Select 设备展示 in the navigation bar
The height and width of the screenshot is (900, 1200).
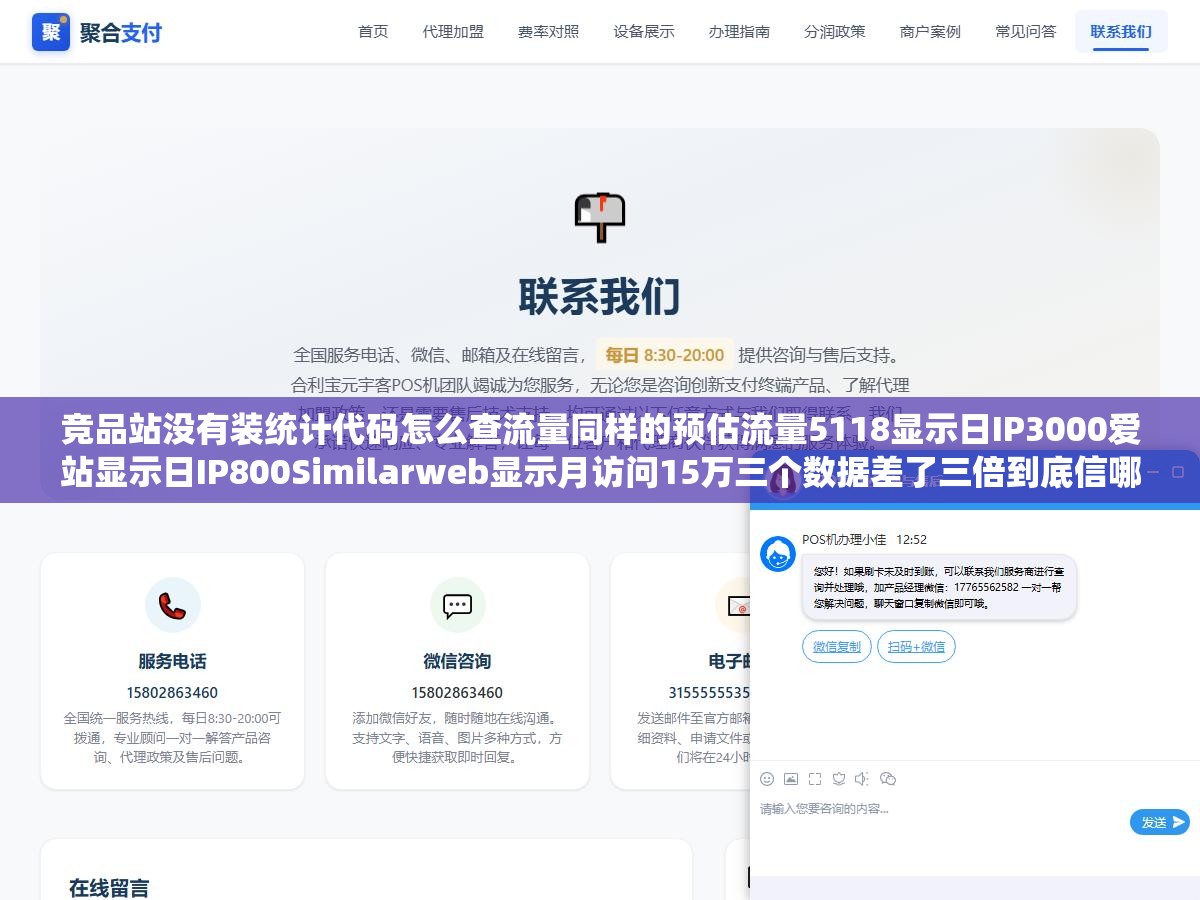(644, 32)
